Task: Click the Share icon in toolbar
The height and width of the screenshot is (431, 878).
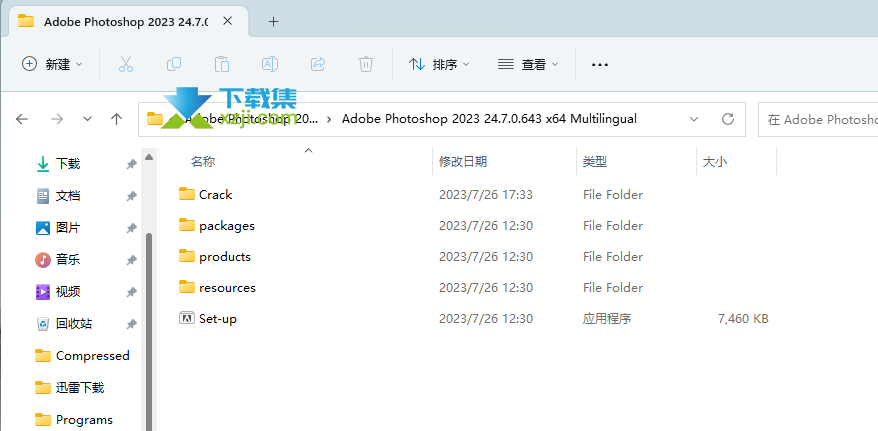Action: pos(318,64)
